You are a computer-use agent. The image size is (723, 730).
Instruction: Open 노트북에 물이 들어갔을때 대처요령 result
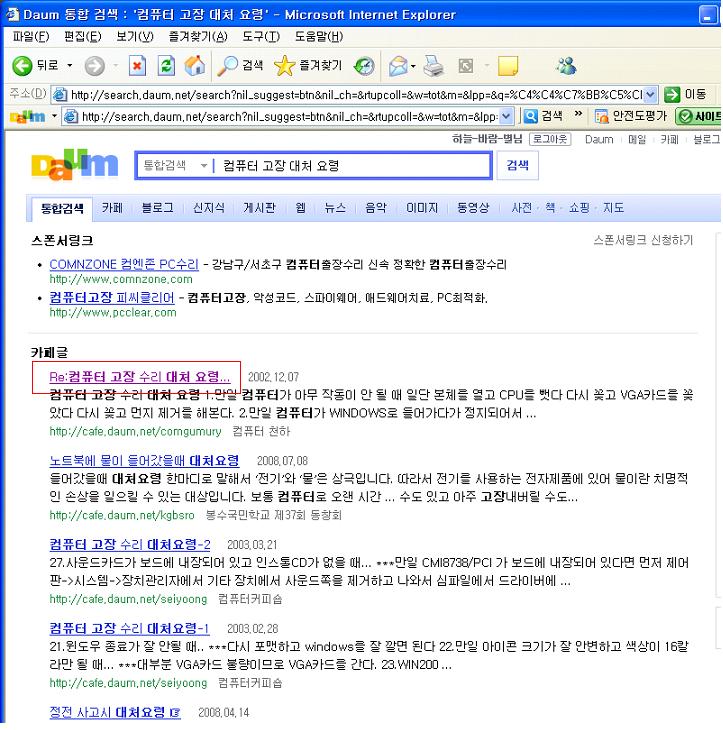[x=144, y=460]
